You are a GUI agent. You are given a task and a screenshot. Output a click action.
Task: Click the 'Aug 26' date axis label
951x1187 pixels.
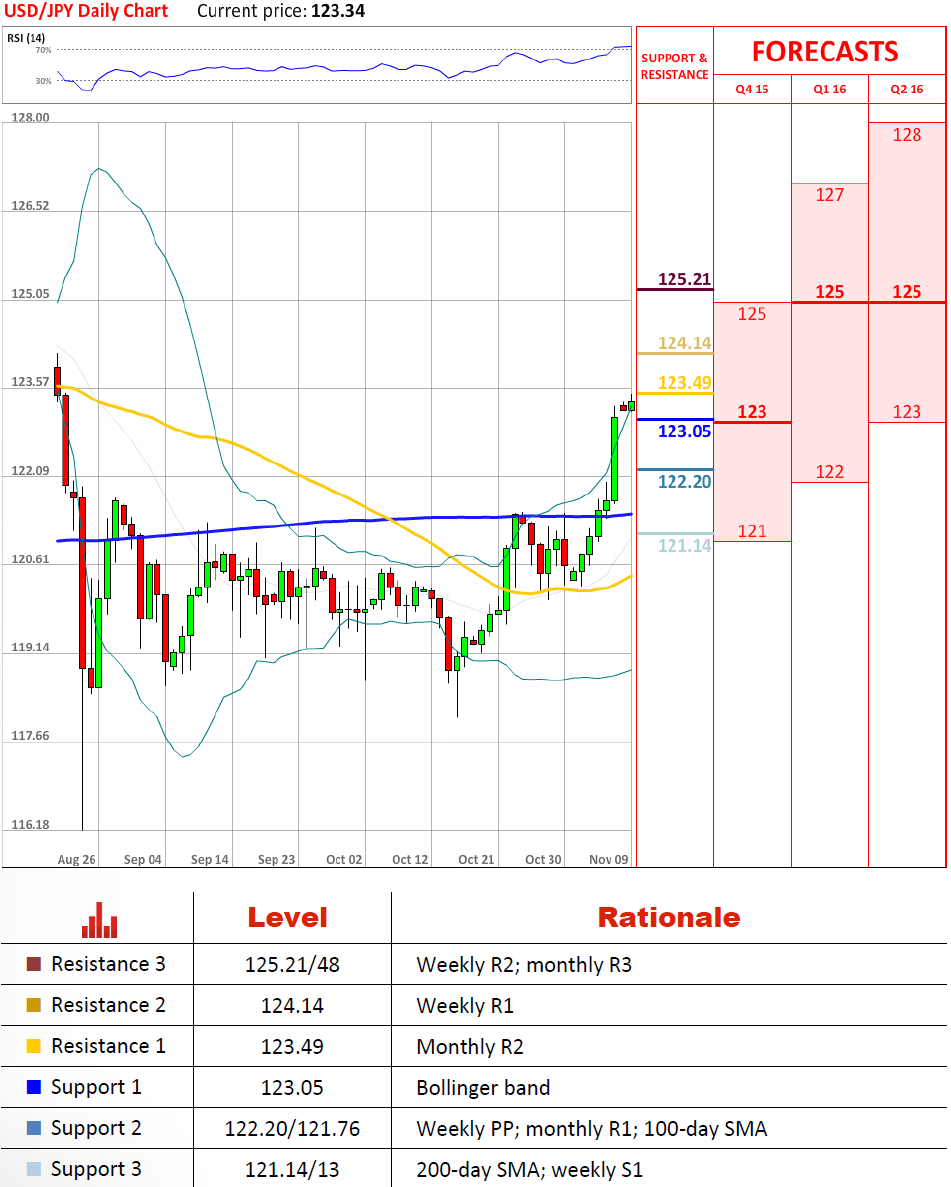point(76,860)
